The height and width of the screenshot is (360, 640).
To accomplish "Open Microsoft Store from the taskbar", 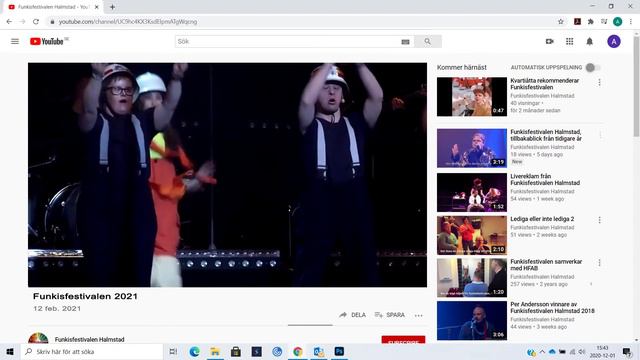I will [236, 351].
